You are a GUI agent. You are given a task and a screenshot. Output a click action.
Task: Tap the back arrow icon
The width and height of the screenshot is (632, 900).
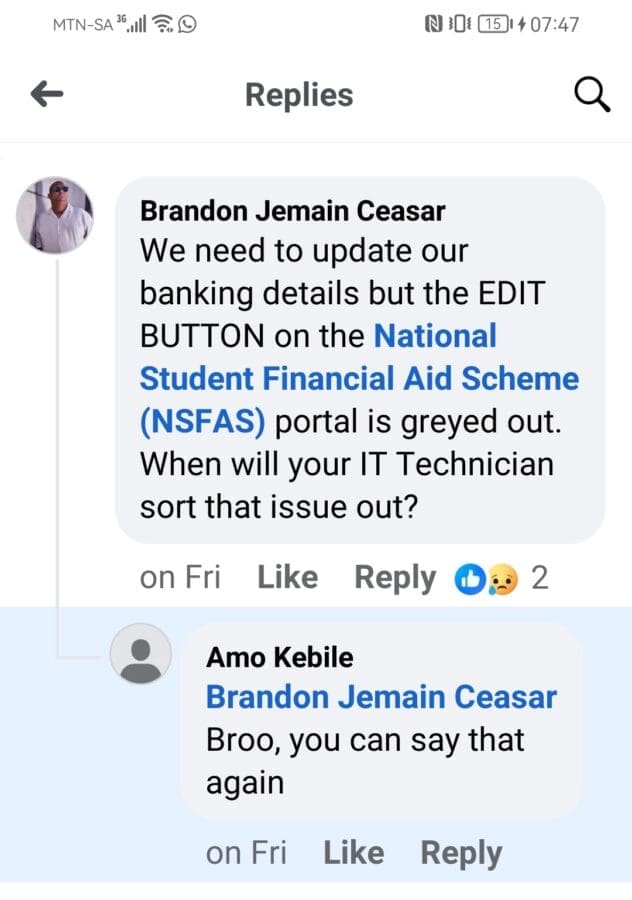coord(47,94)
